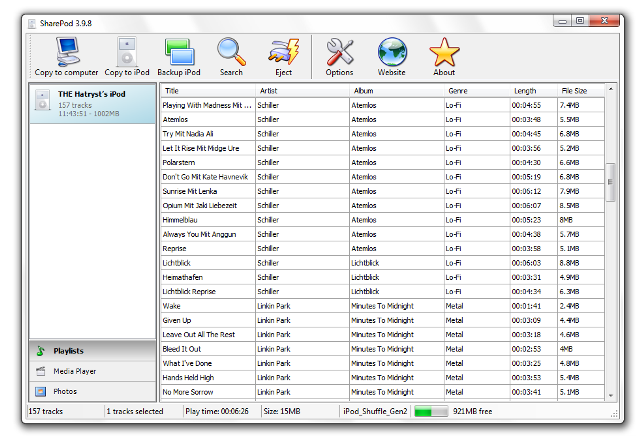This screenshot has height=442, width=640.
Task: Select the track 'Lichtblick Reprise'
Action: (x=383, y=291)
